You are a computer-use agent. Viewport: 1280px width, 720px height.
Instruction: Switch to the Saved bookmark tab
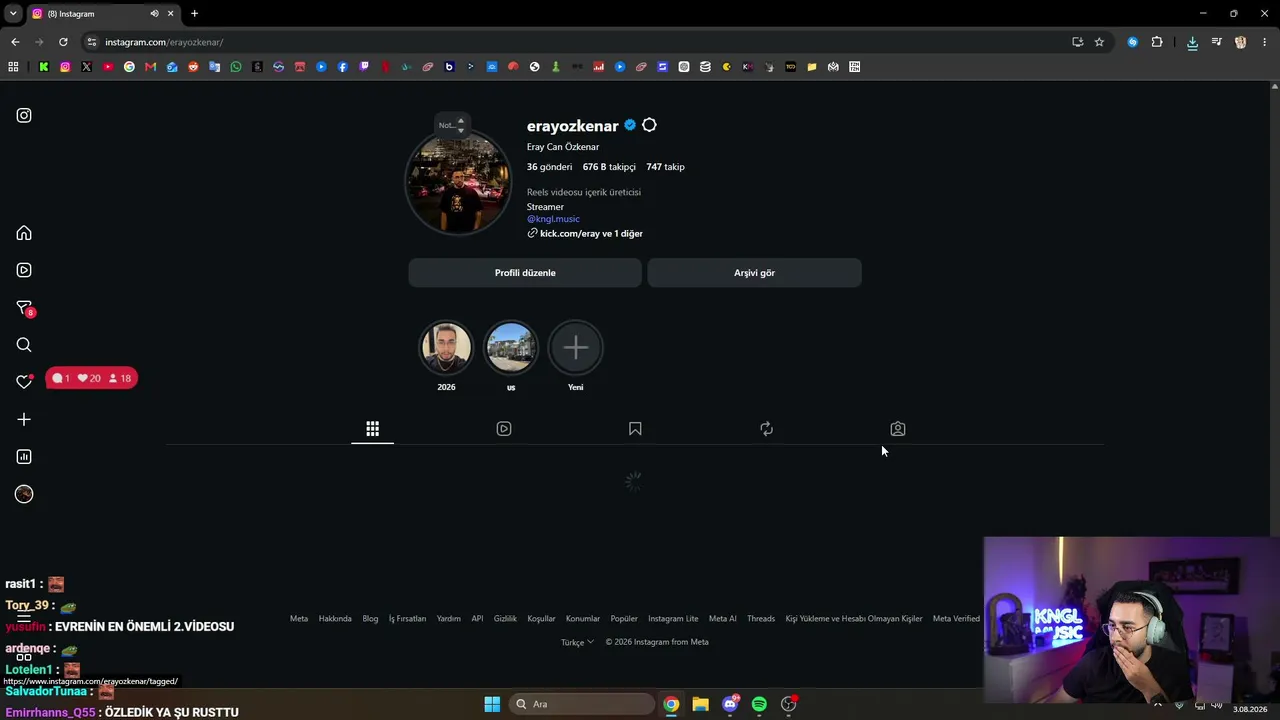click(x=635, y=429)
